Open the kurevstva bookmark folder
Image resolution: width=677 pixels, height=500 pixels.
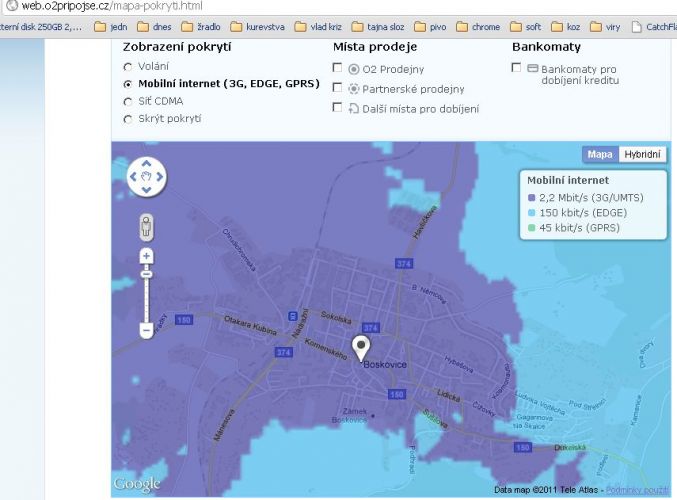pyautogui.click(x=257, y=27)
